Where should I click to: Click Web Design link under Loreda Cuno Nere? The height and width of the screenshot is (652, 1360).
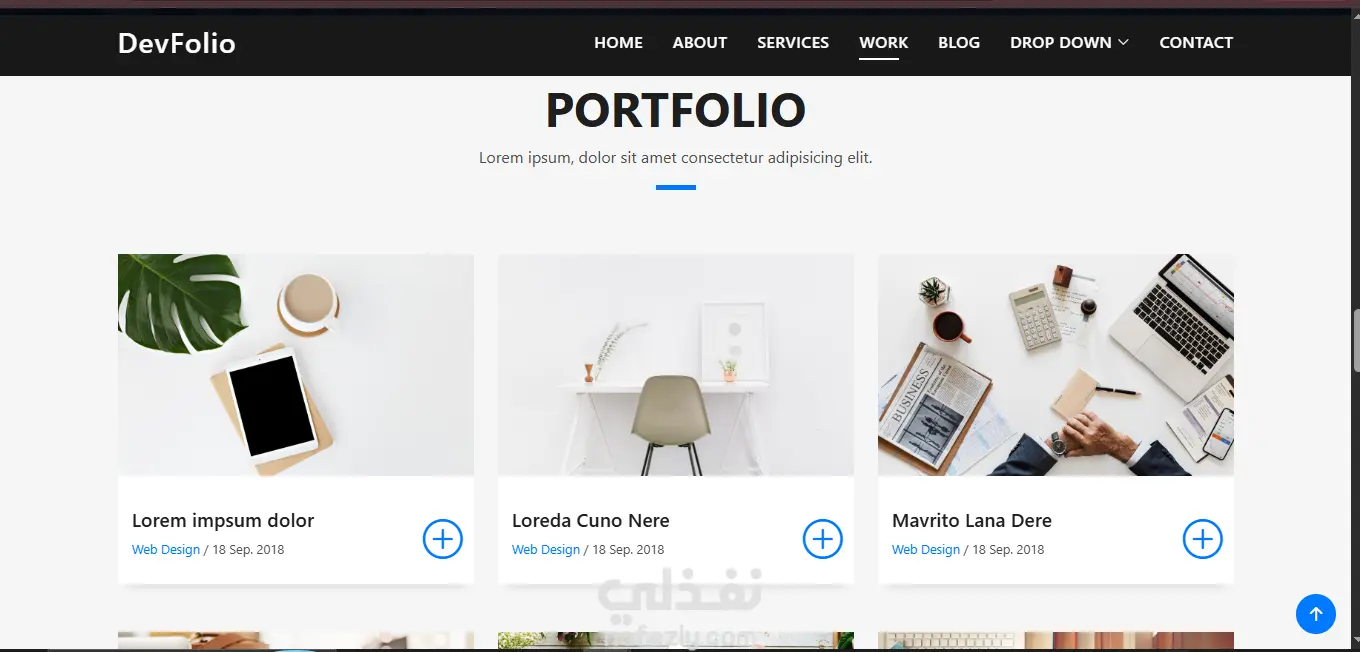pyautogui.click(x=546, y=549)
